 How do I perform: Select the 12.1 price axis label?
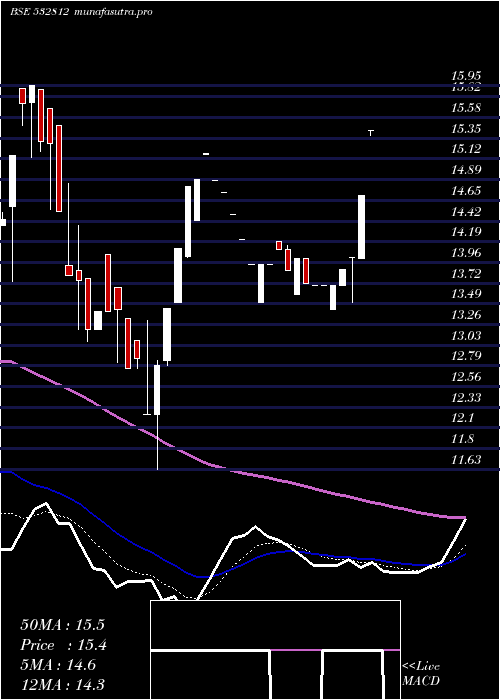tap(462, 418)
